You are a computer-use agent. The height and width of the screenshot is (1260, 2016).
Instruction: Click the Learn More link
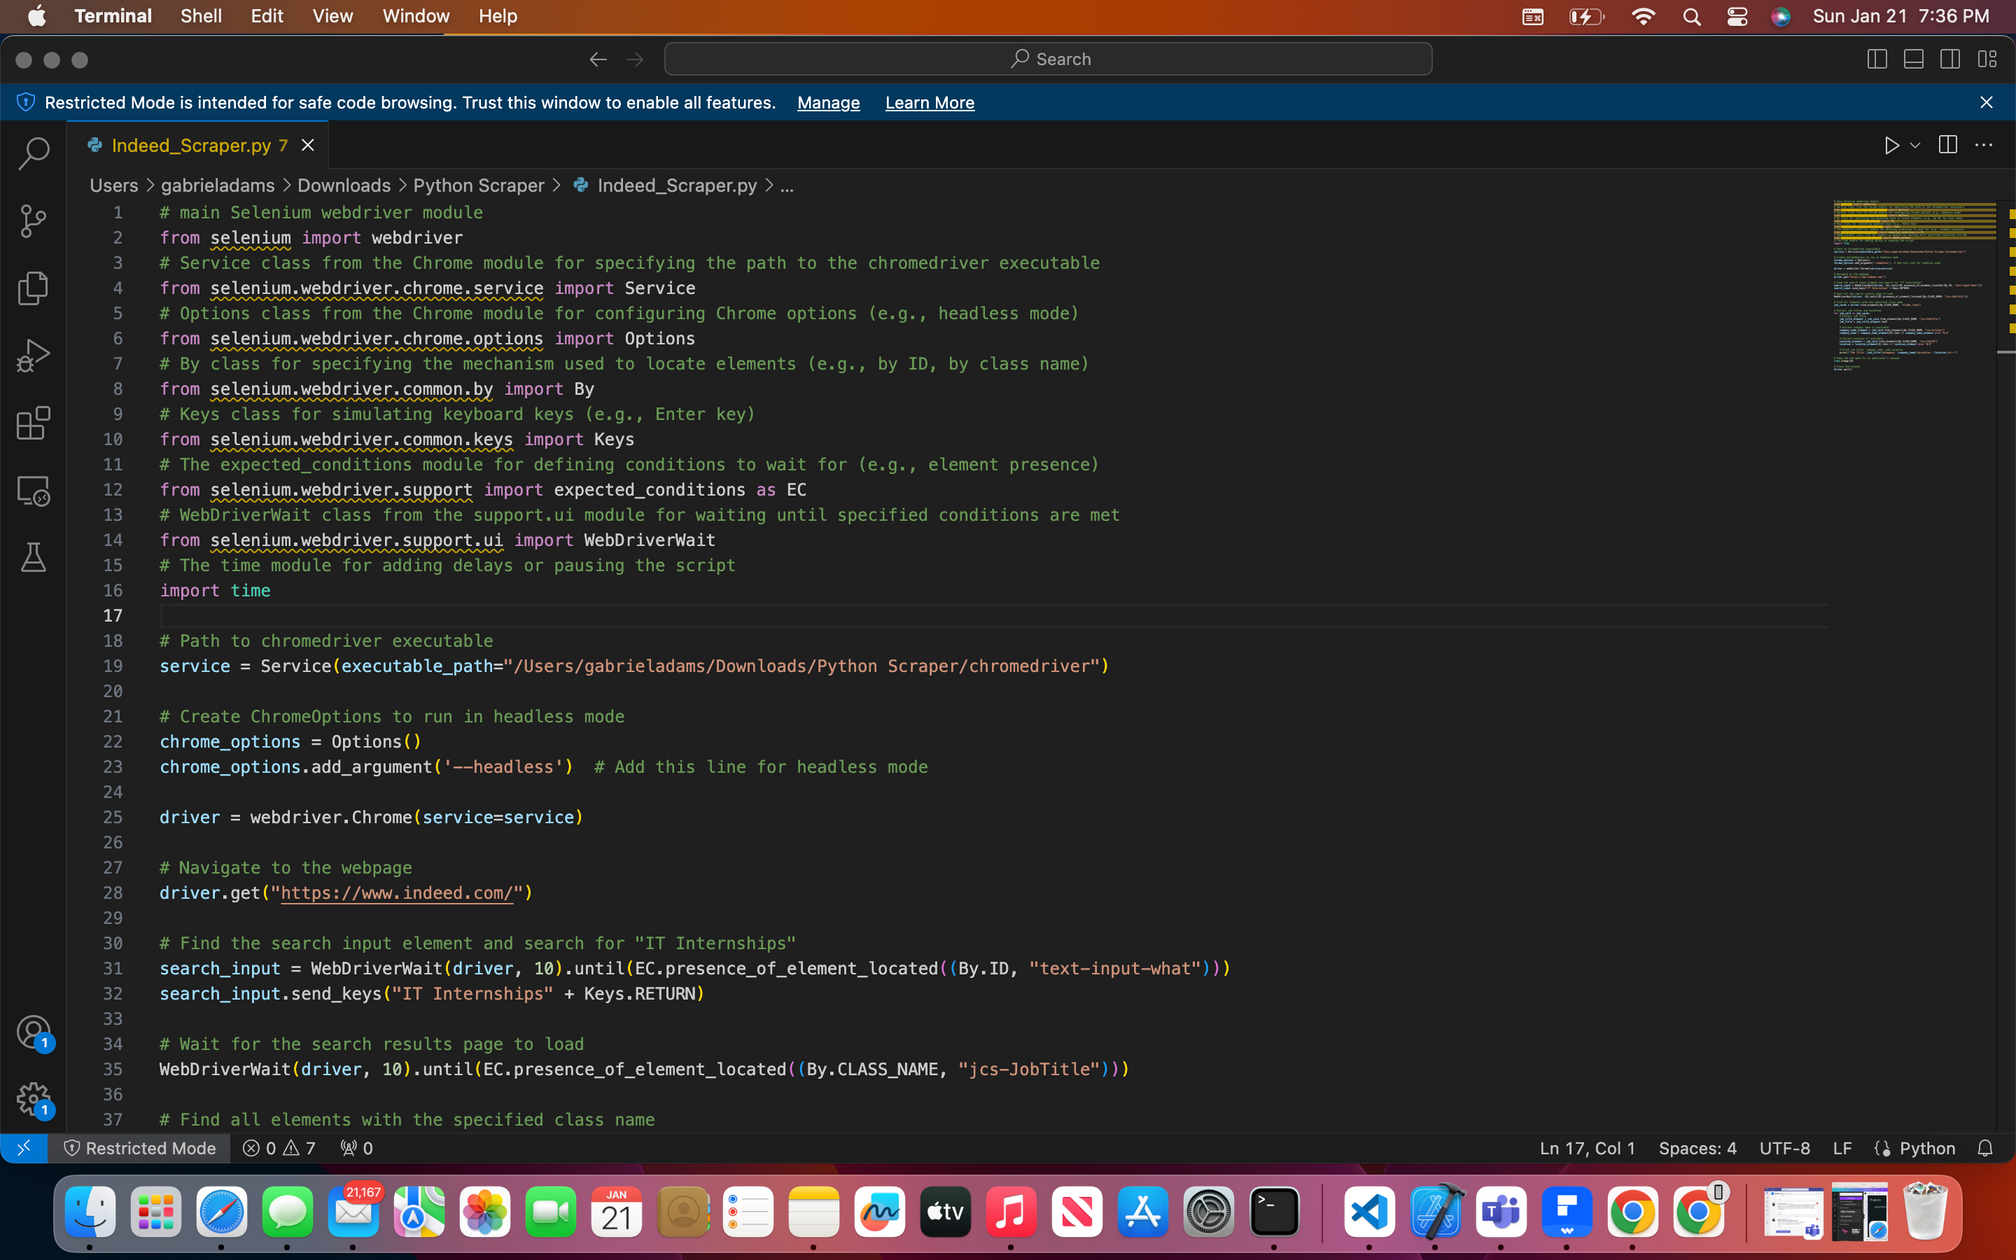[929, 103]
